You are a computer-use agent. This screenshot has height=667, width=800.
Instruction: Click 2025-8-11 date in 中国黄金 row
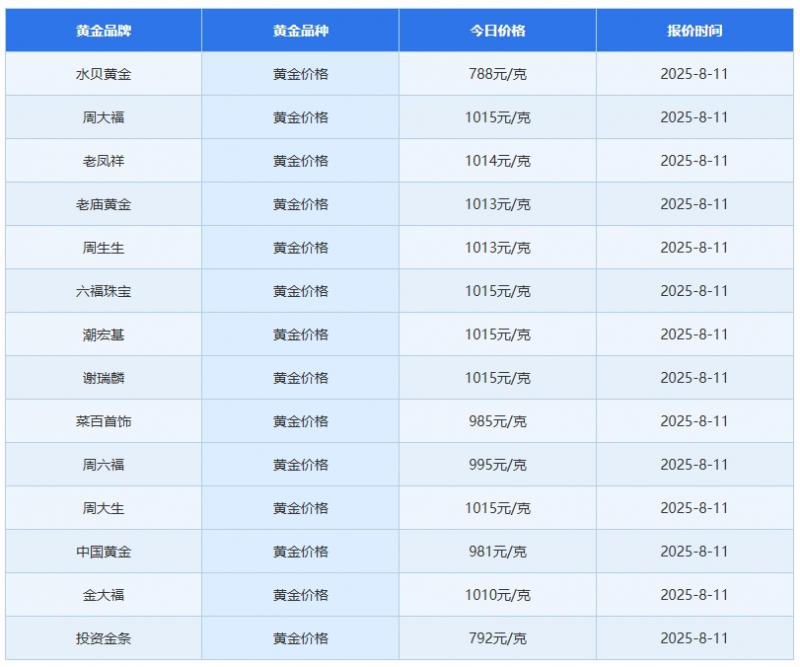click(x=694, y=551)
